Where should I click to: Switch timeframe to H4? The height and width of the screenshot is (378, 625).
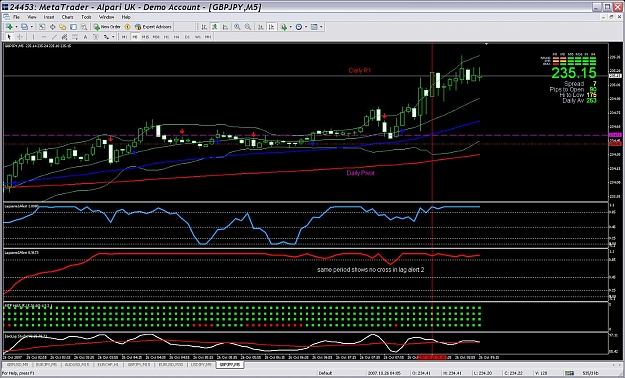[x=177, y=37]
